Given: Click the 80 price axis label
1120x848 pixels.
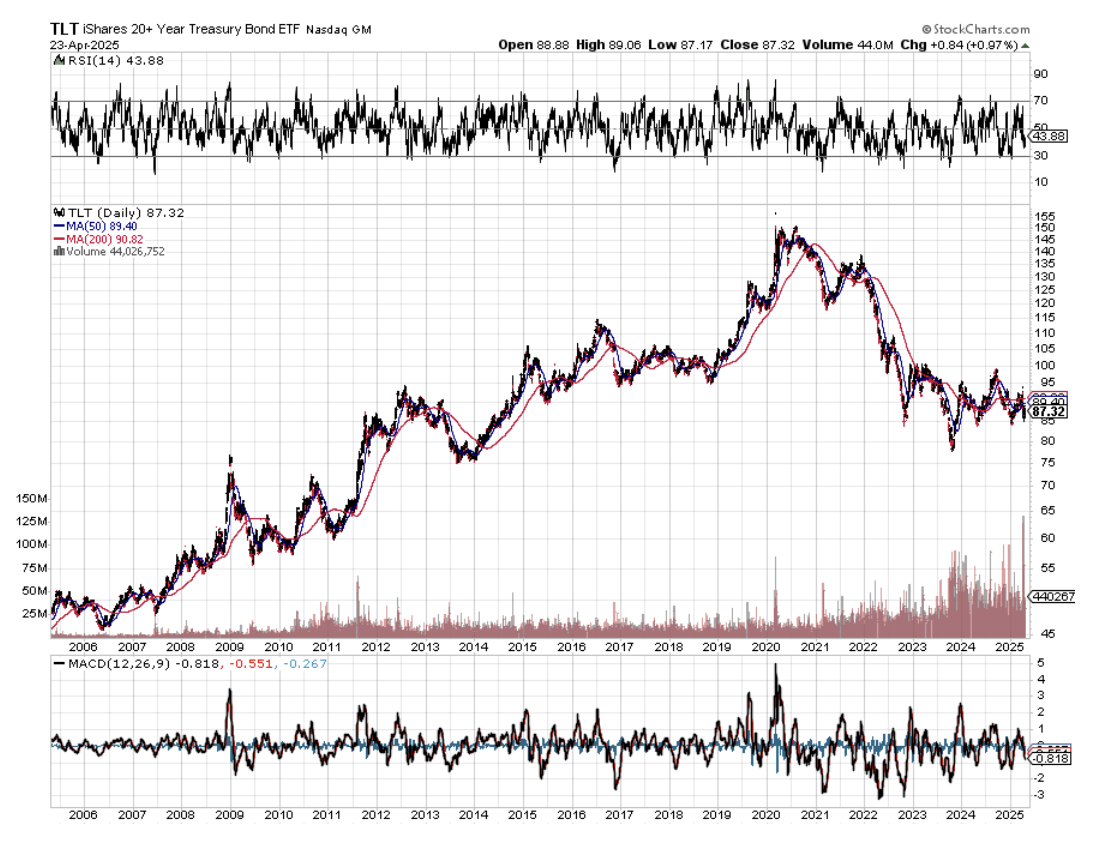Looking at the screenshot, I should (1048, 441).
